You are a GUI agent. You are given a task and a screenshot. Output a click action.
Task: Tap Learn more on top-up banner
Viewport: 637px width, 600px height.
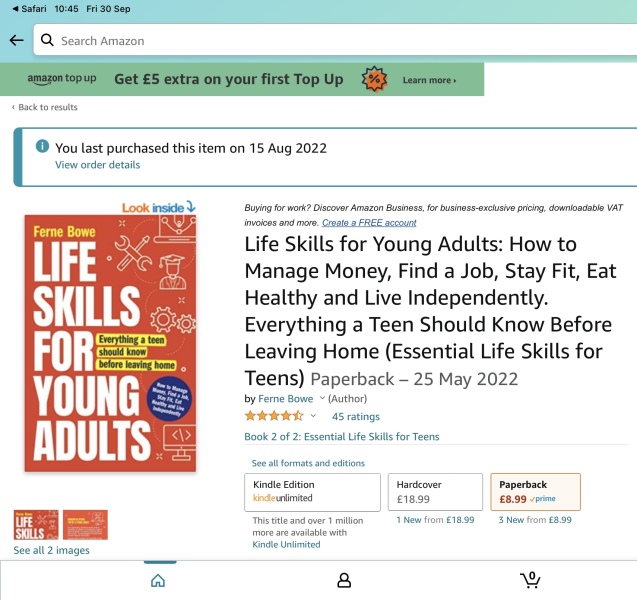pyautogui.click(x=429, y=80)
